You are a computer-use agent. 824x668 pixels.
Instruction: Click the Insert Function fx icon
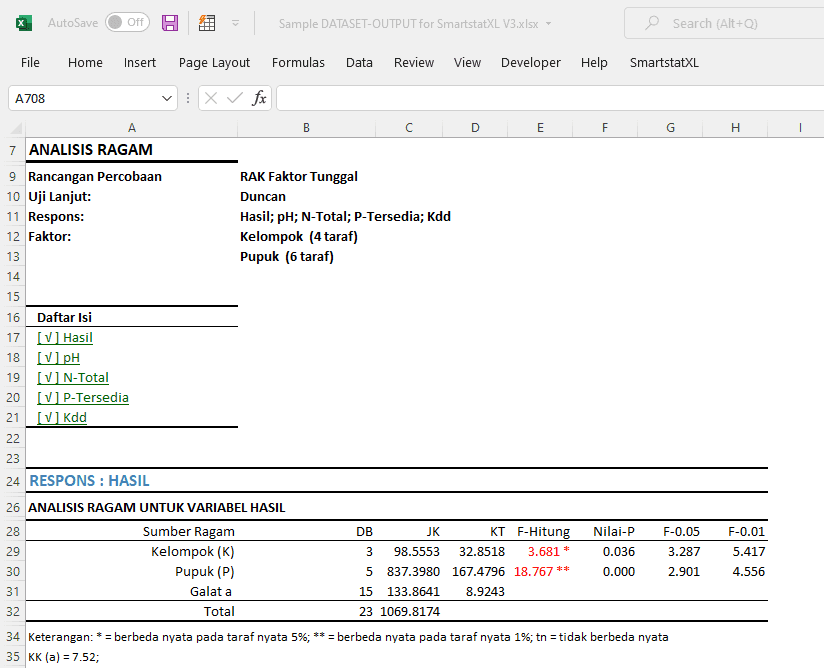point(259,98)
